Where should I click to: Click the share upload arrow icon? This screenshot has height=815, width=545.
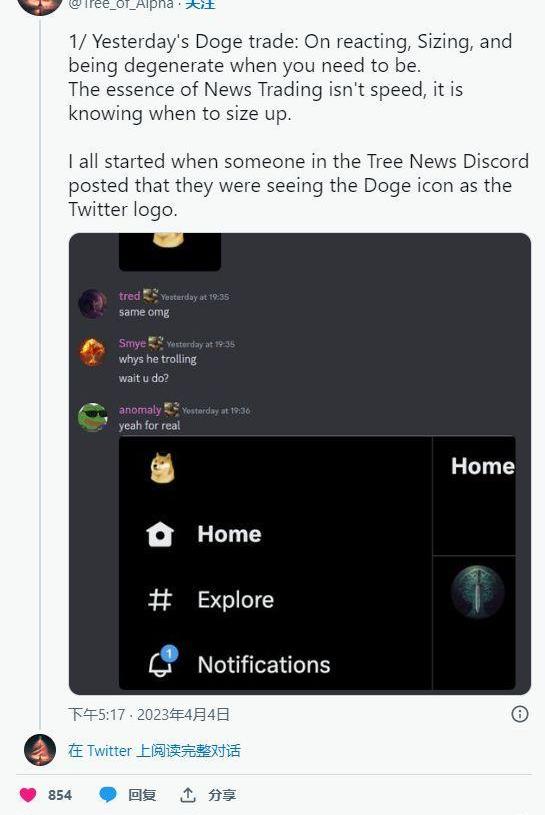click(x=188, y=795)
